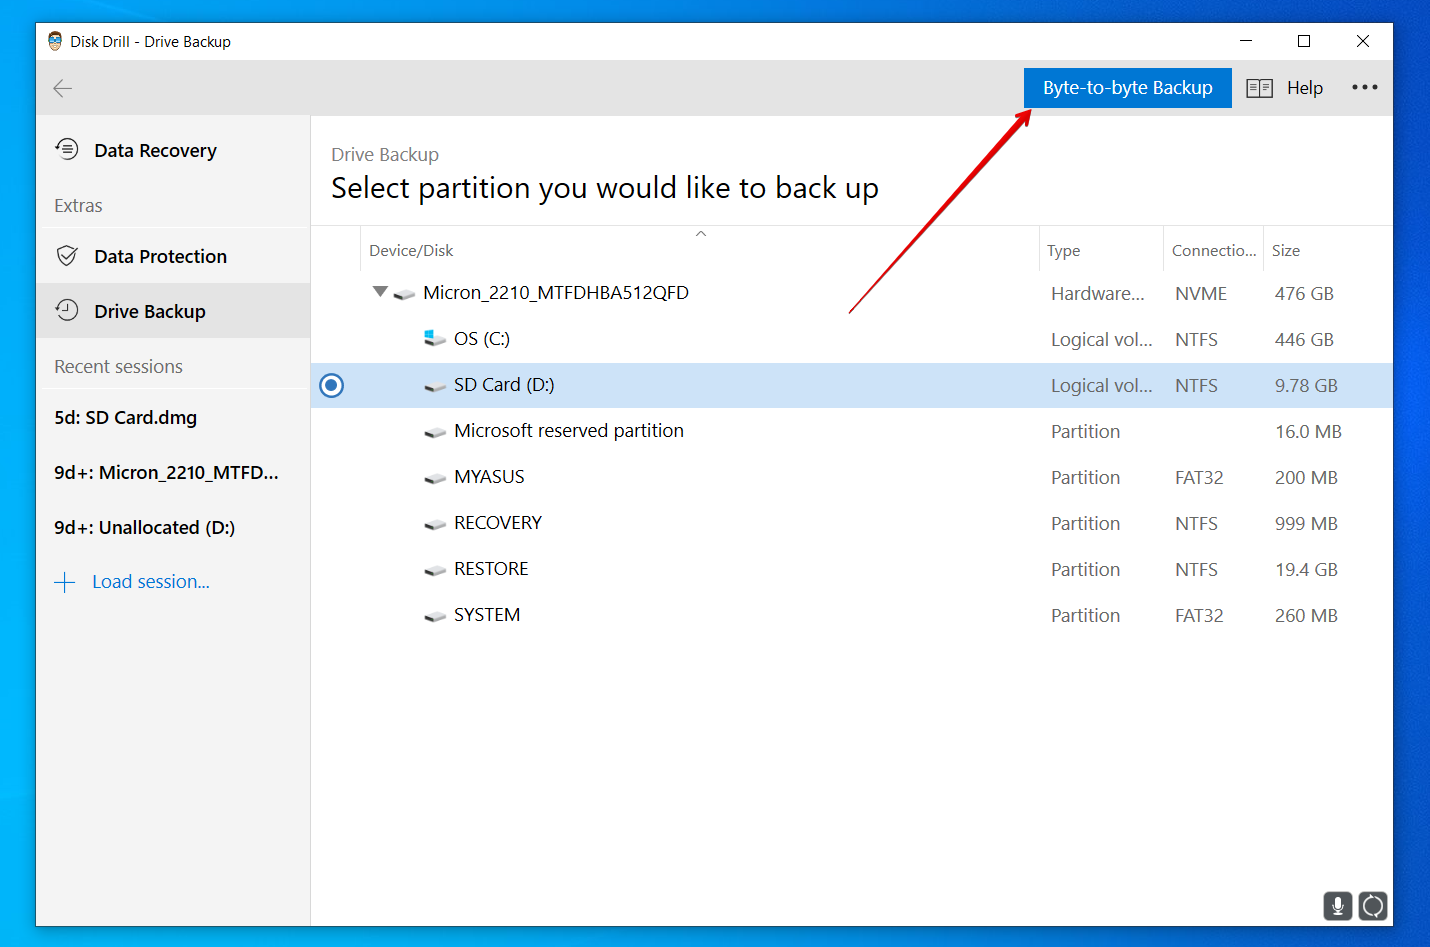Click NVME connection of Micron disk
This screenshot has width=1430, height=947.
point(1201,294)
